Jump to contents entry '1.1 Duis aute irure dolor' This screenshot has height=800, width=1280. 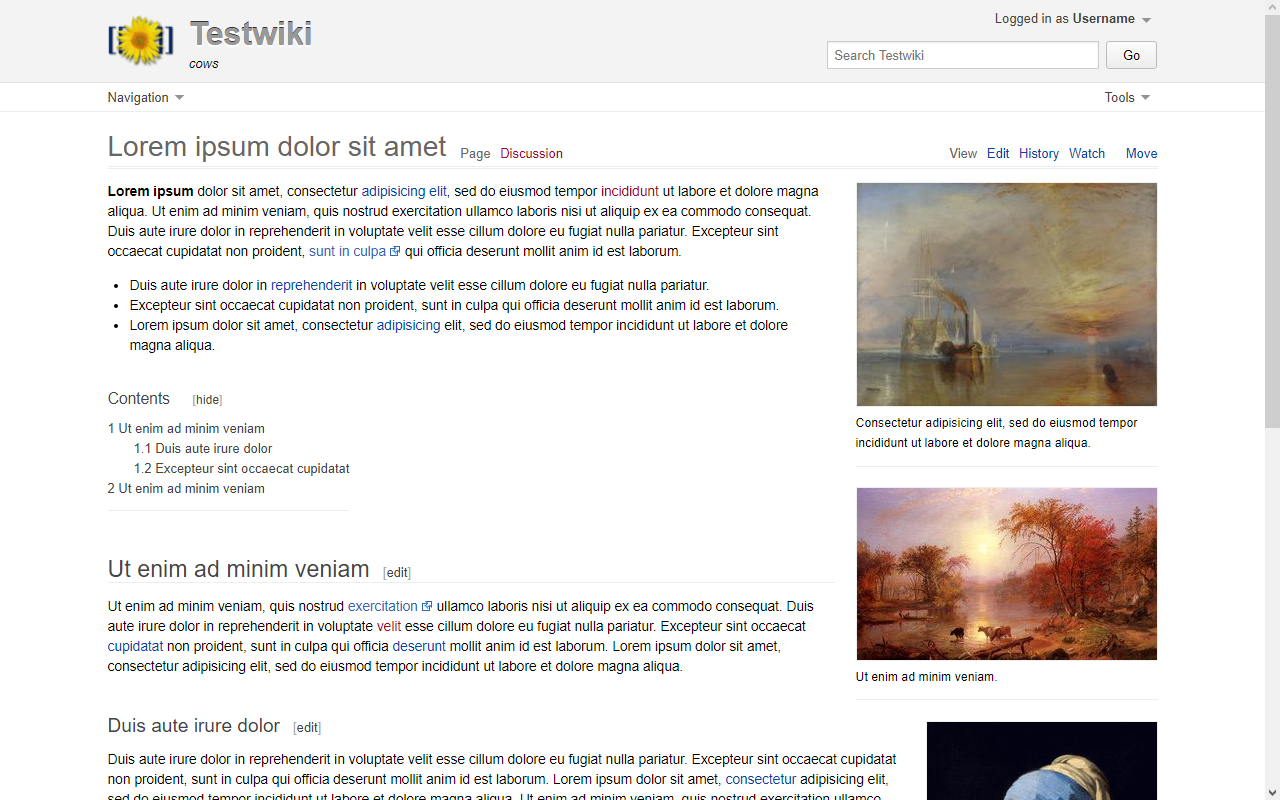[x=203, y=448]
